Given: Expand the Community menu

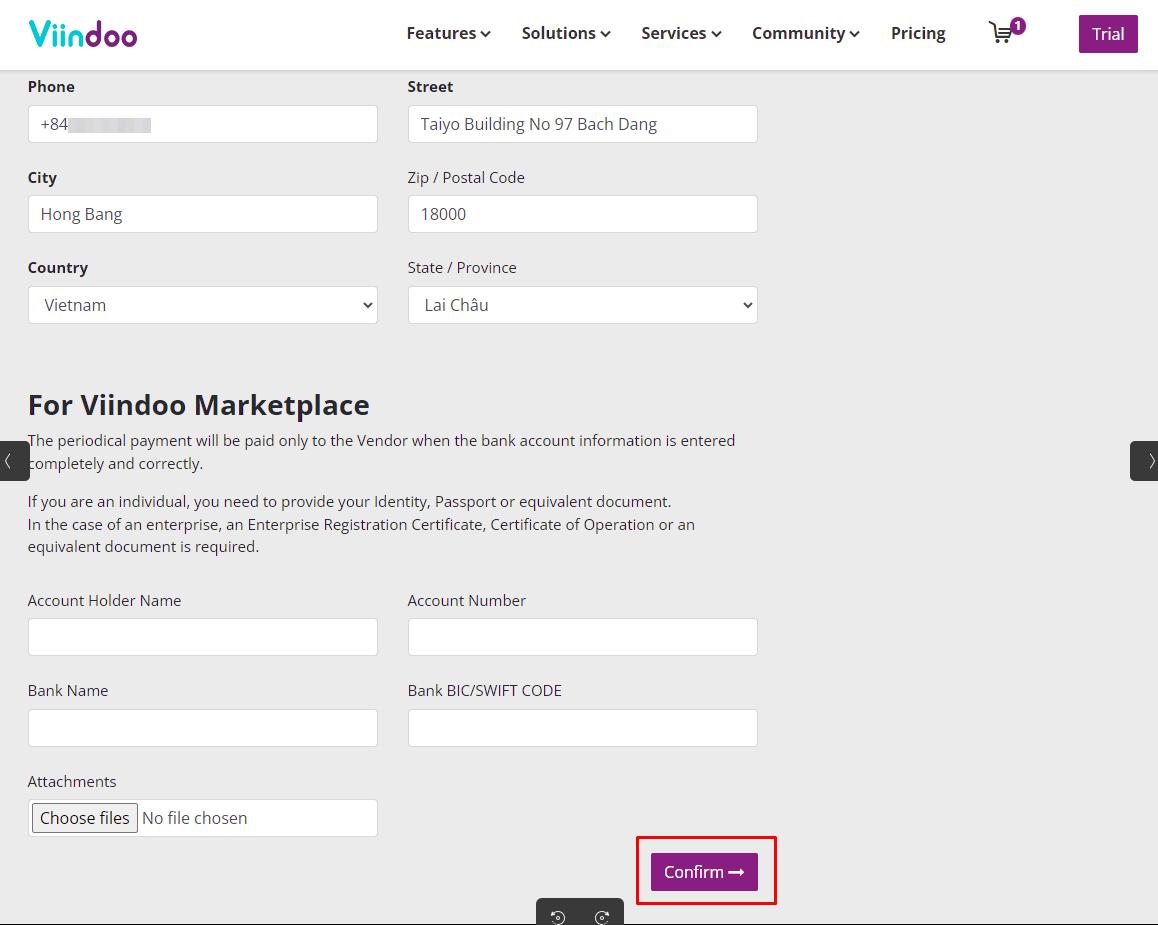Looking at the screenshot, I should tap(806, 33).
